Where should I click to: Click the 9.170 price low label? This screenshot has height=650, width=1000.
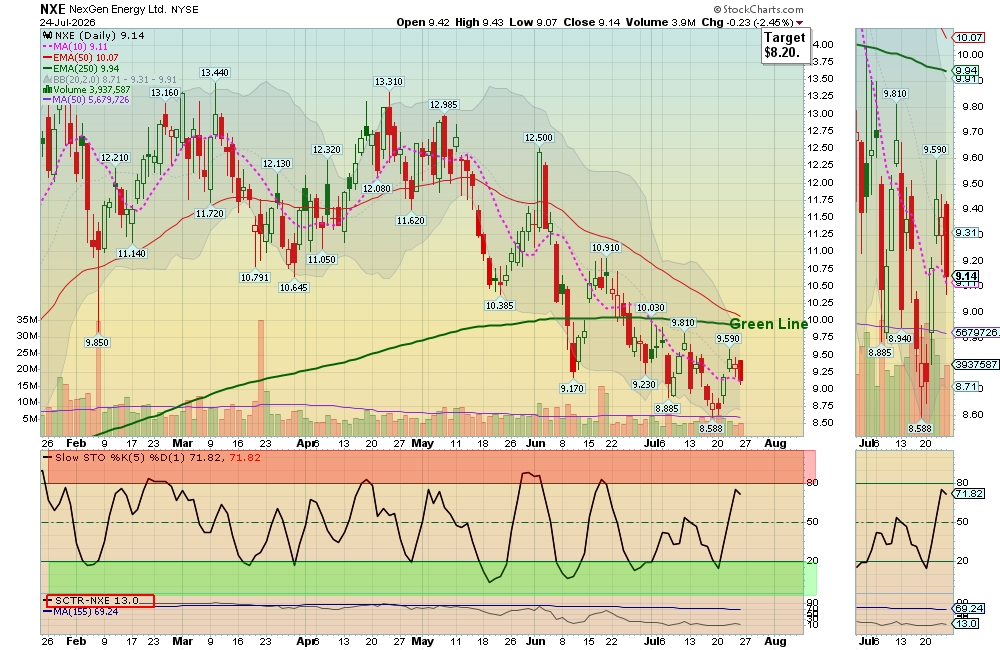pos(572,388)
